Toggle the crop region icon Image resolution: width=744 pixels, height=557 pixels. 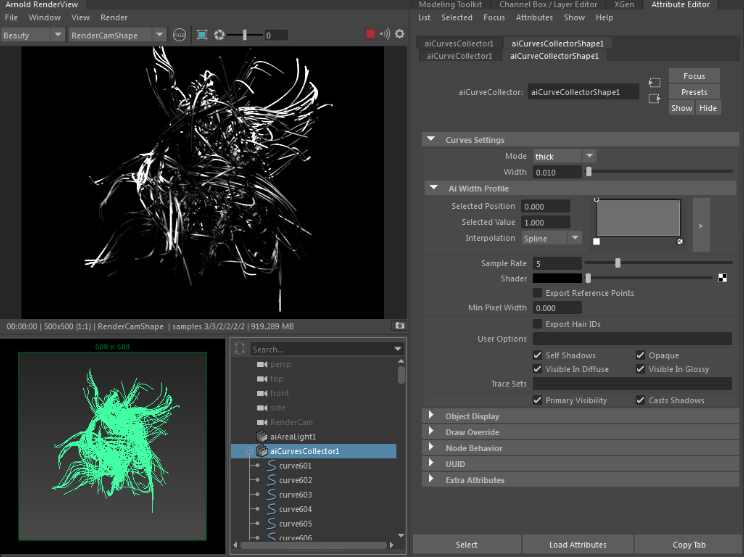[x=202, y=35]
